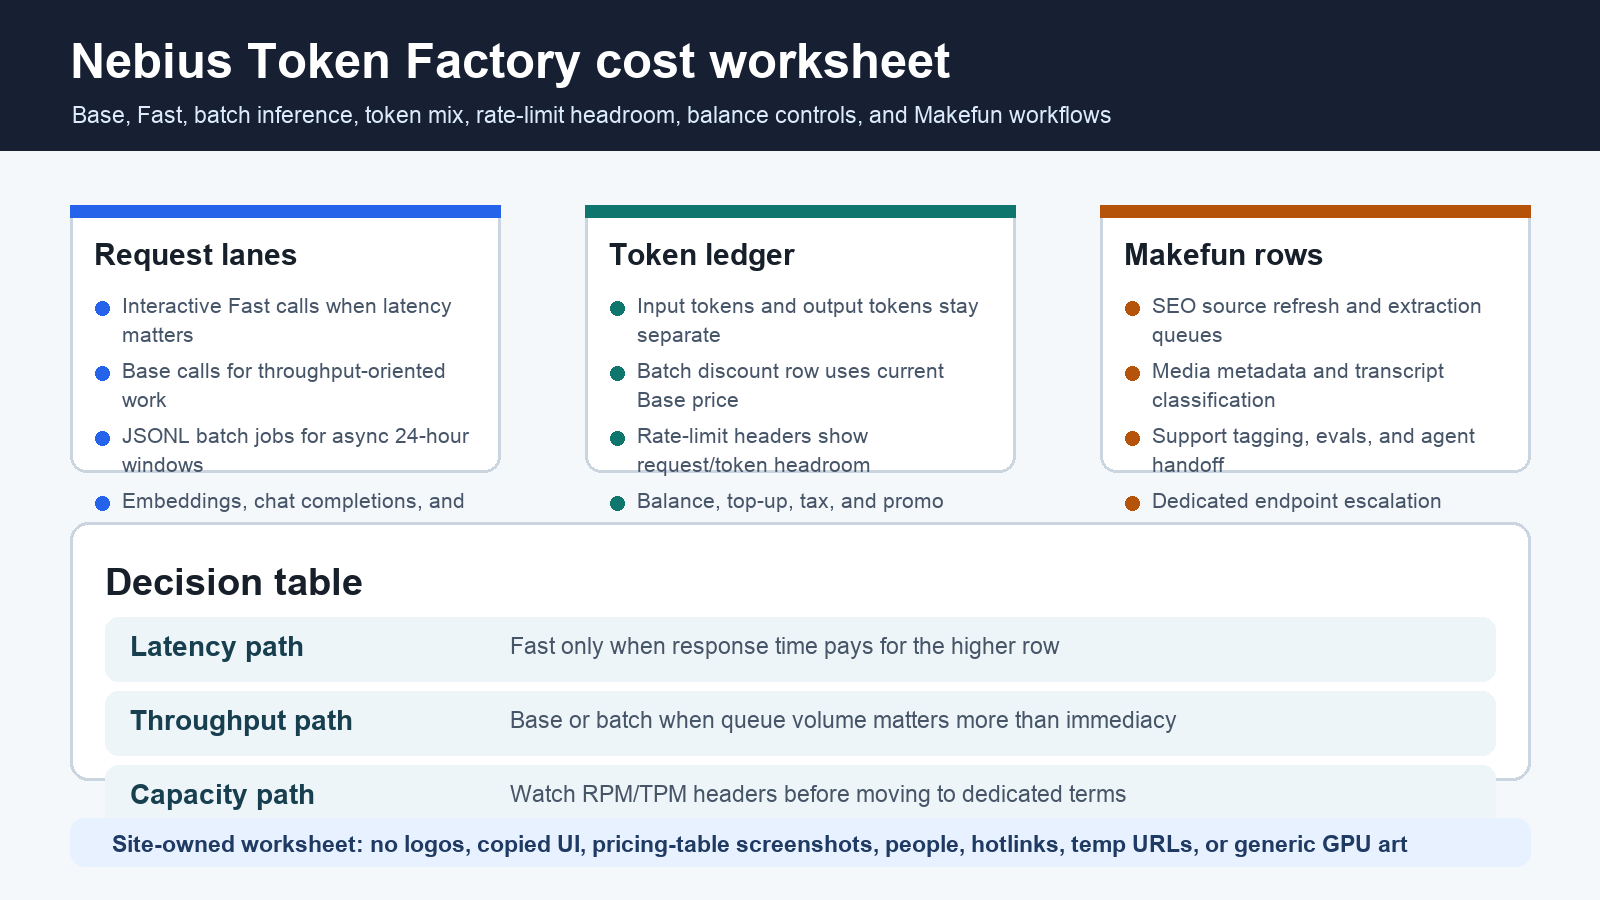Click blue bullet beside 'Embeddings, chat completions'
Viewport: 1600px width, 900px height.
tap(102, 503)
